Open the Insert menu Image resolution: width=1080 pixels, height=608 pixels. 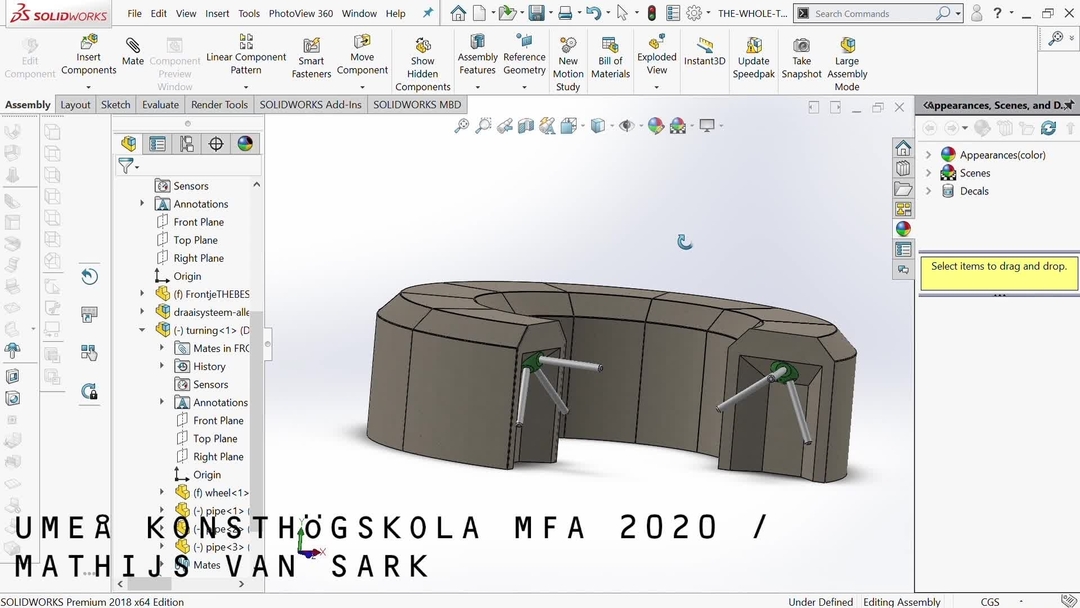click(217, 14)
